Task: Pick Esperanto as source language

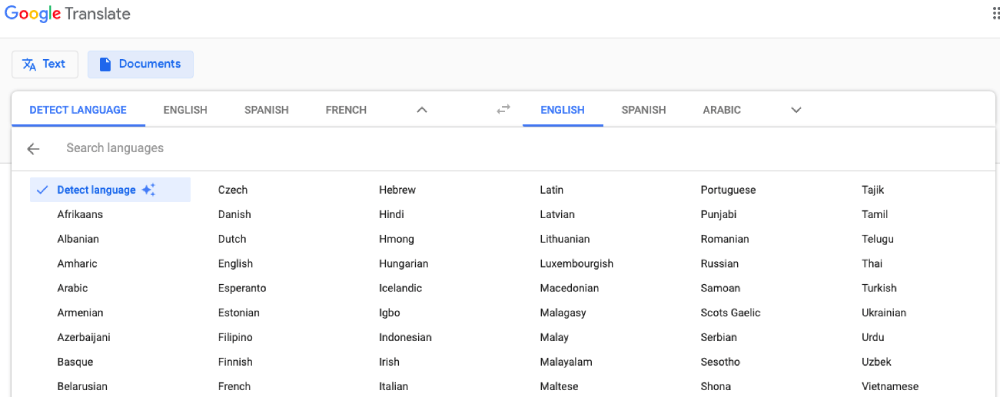Action: tap(242, 288)
